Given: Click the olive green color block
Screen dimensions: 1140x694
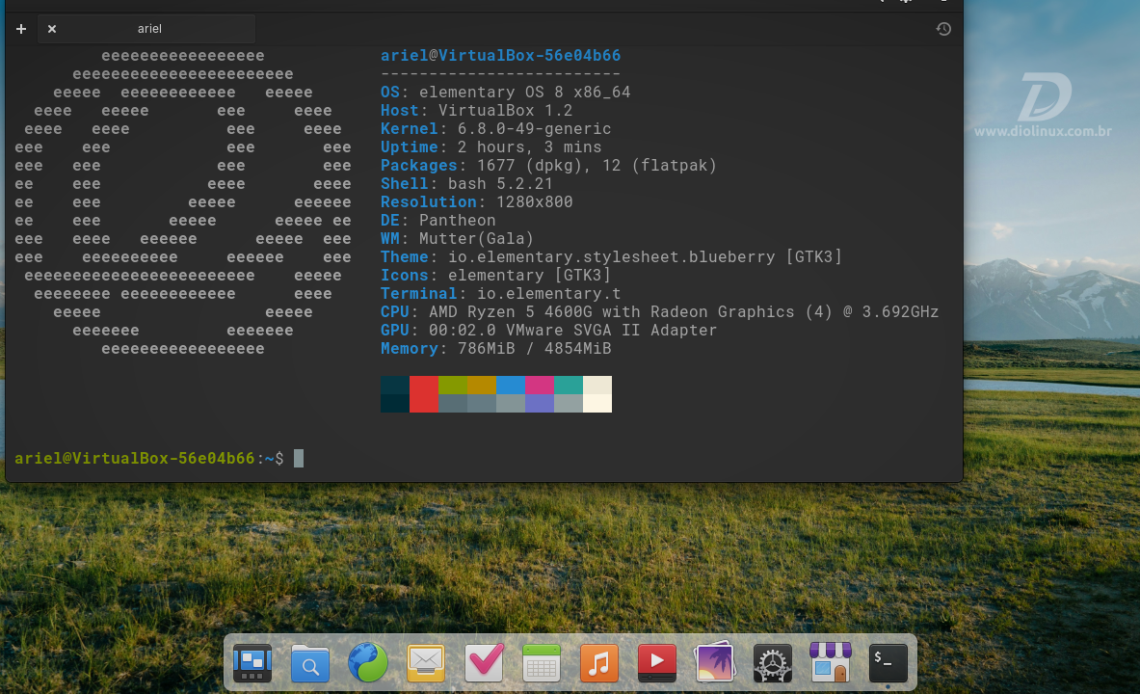Looking at the screenshot, I should [x=453, y=385].
